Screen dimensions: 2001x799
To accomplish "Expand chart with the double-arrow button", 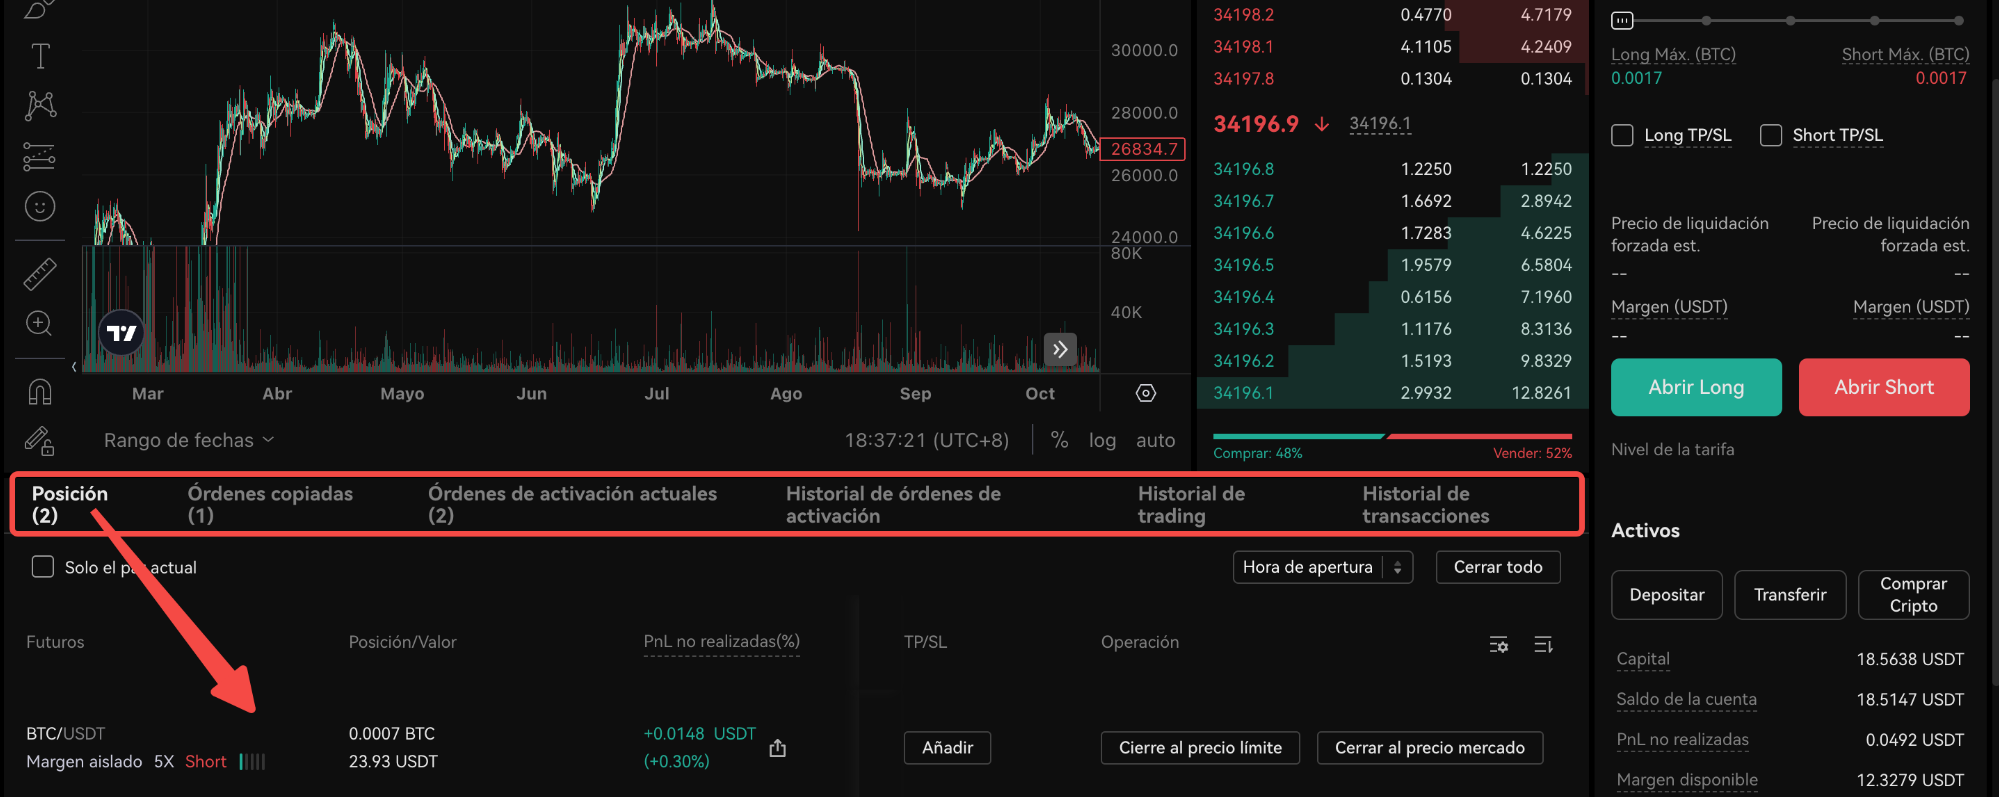I will pos(1060,349).
